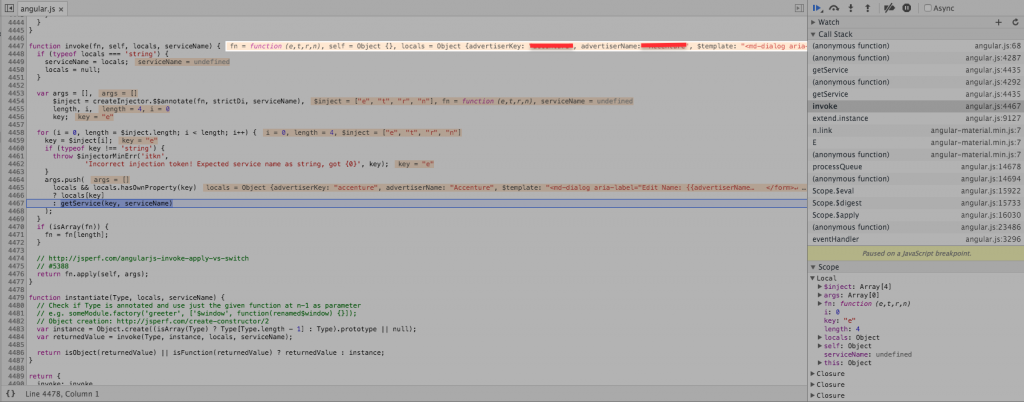
Task: Expand the fn function variable
Action: tap(820, 303)
